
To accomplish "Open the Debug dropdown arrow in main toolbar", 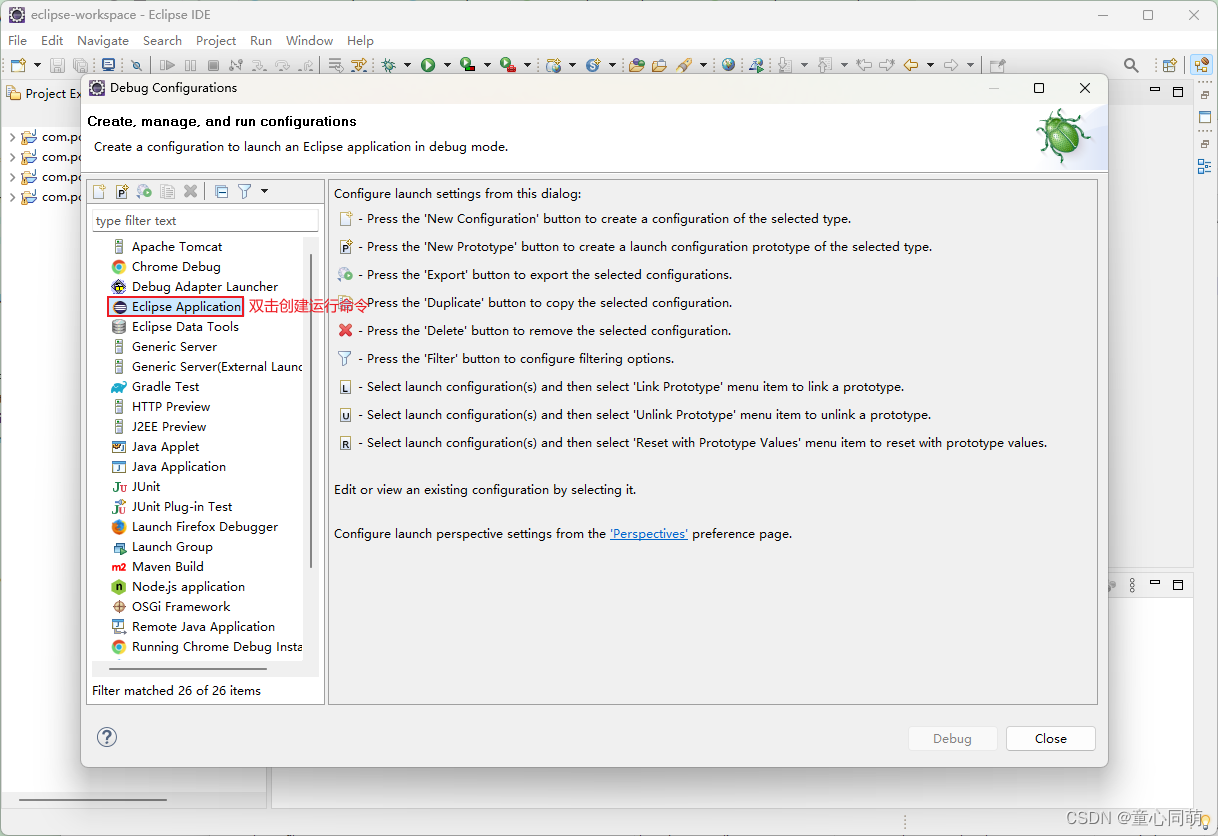I will click(407, 65).
